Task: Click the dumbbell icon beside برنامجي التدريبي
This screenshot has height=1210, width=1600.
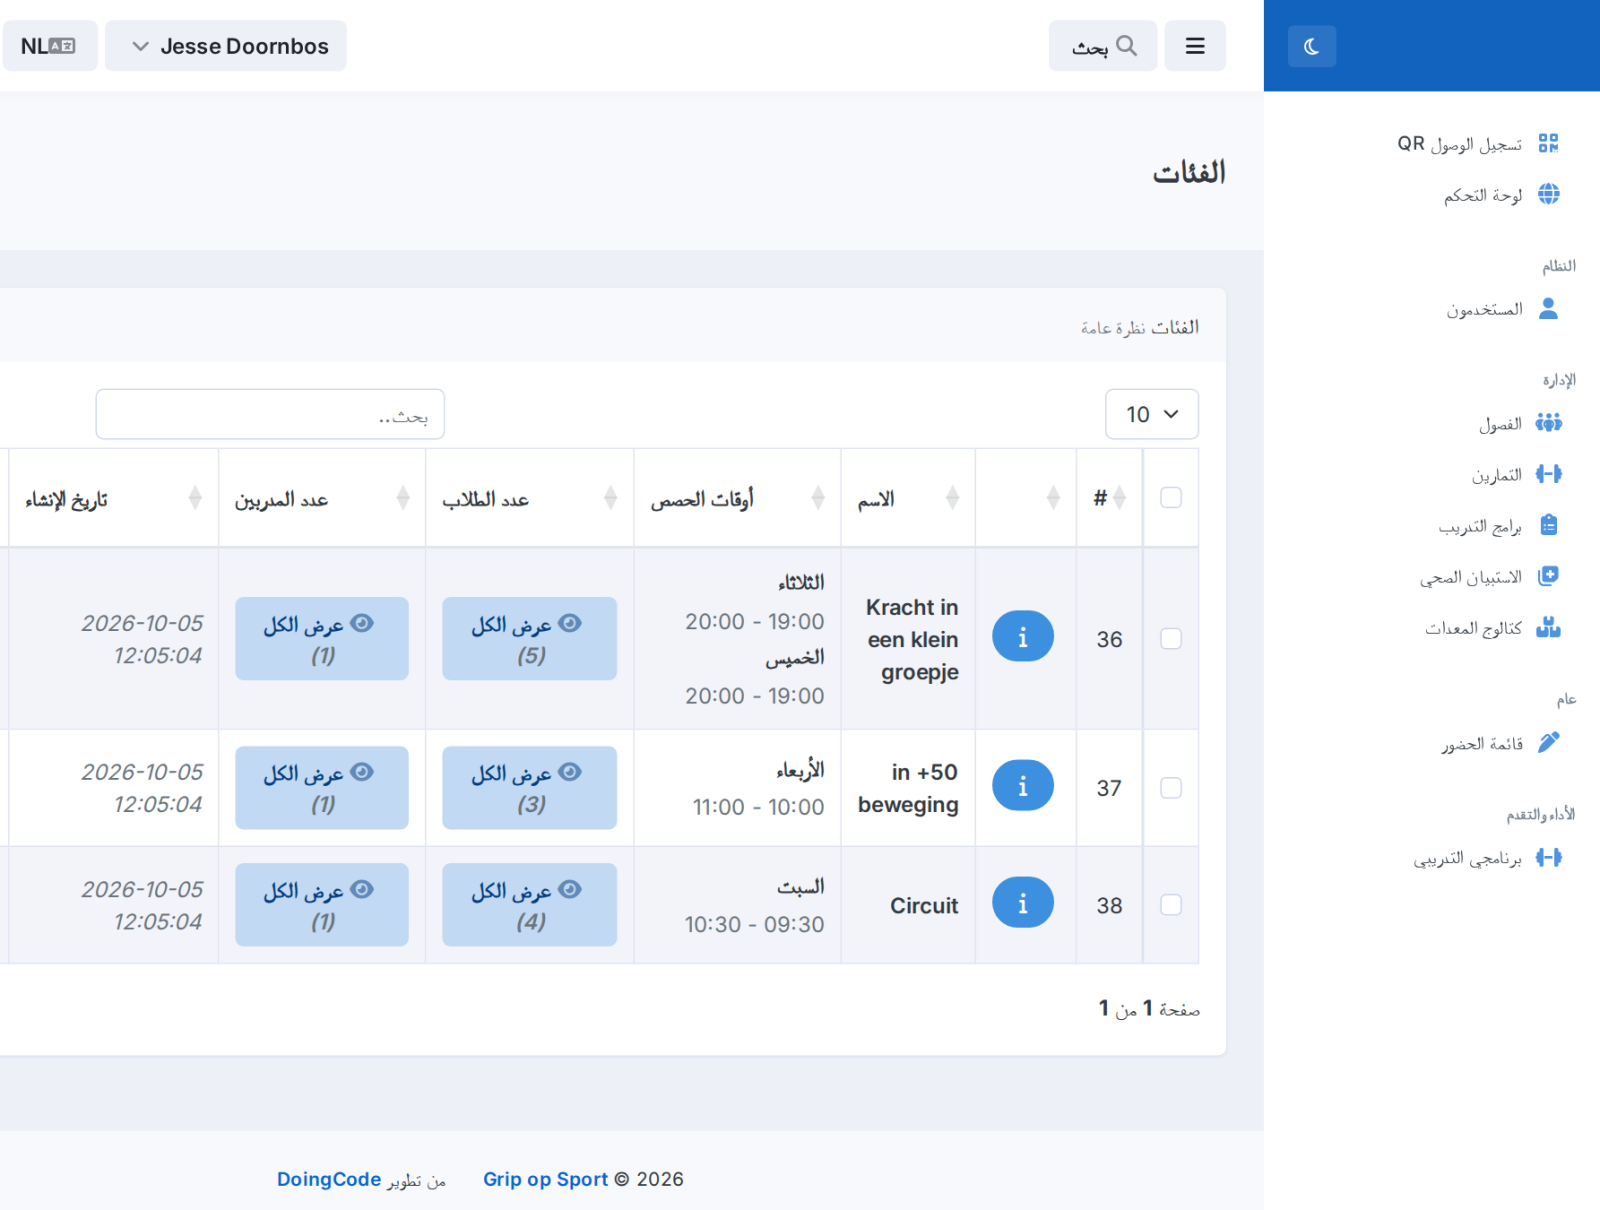Action: pos(1549,857)
